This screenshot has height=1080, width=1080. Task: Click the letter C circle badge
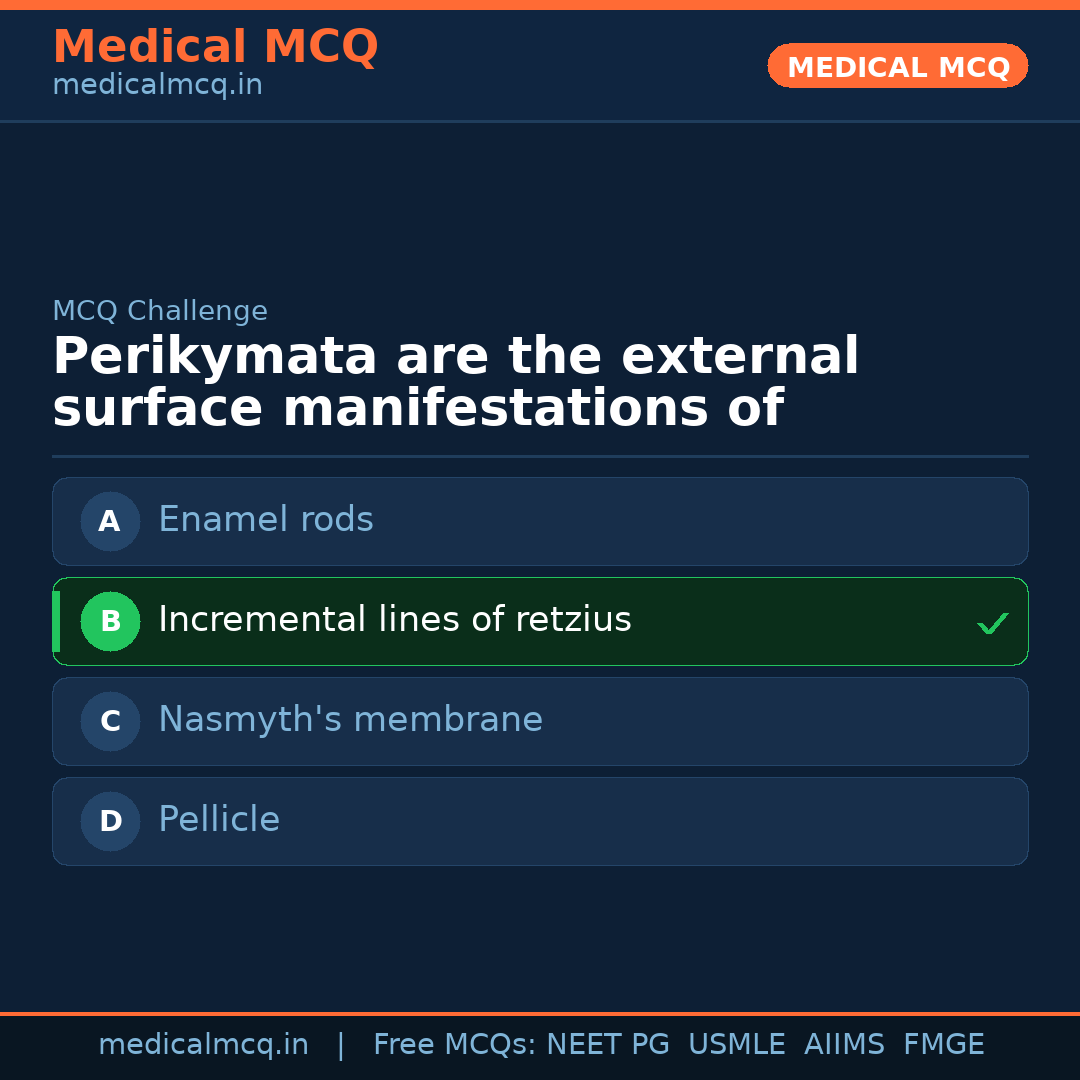(x=110, y=721)
